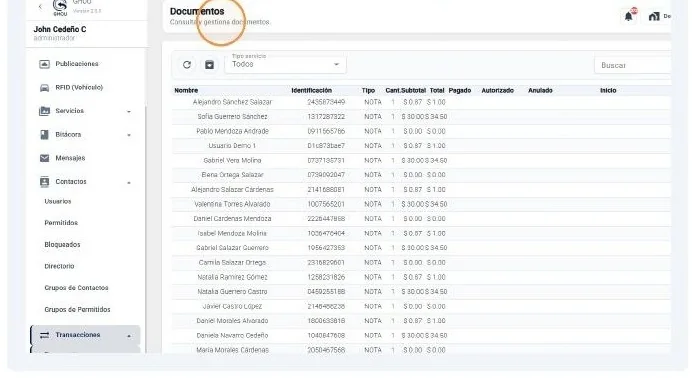
Task: Select the Elena Ortega Salazar row
Action: pyautogui.click(x=421, y=175)
